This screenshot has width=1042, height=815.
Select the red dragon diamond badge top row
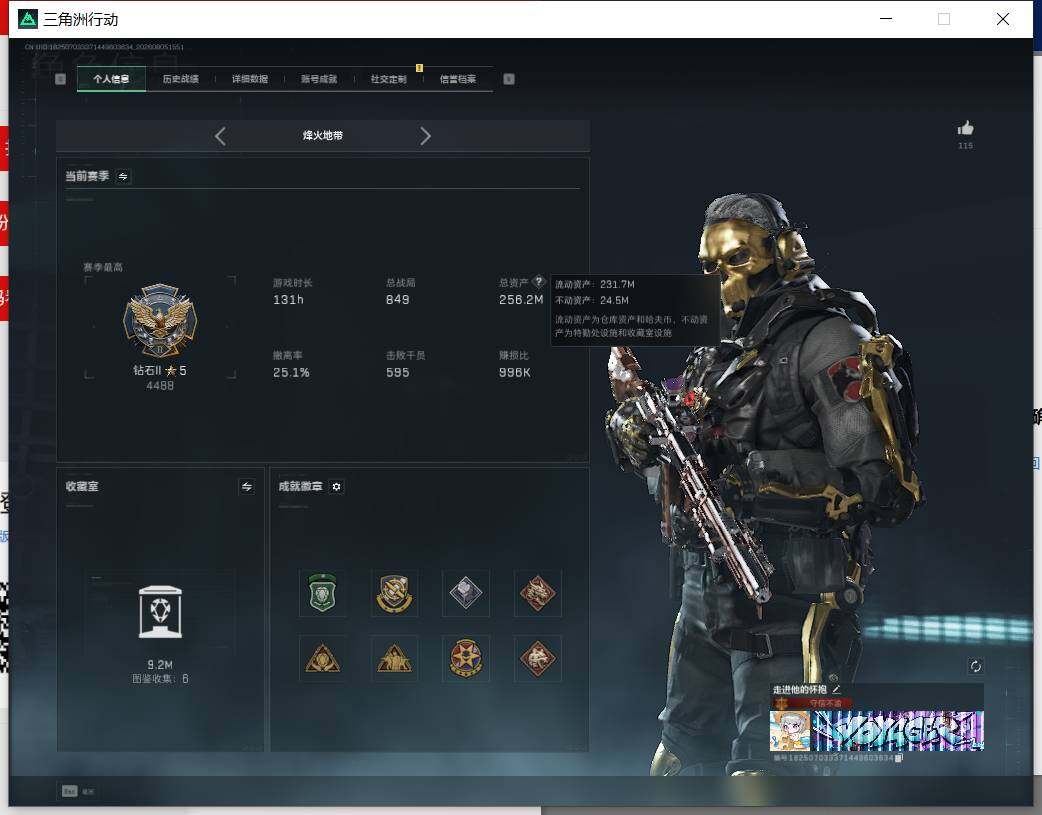538,593
